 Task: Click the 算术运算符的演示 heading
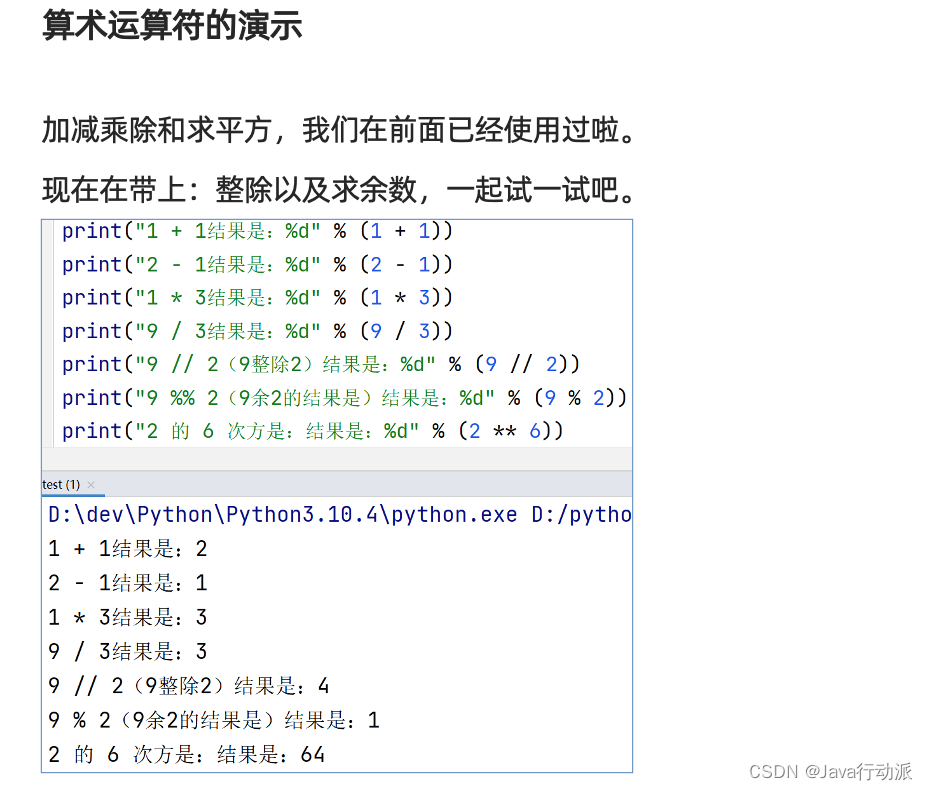point(172,26)
